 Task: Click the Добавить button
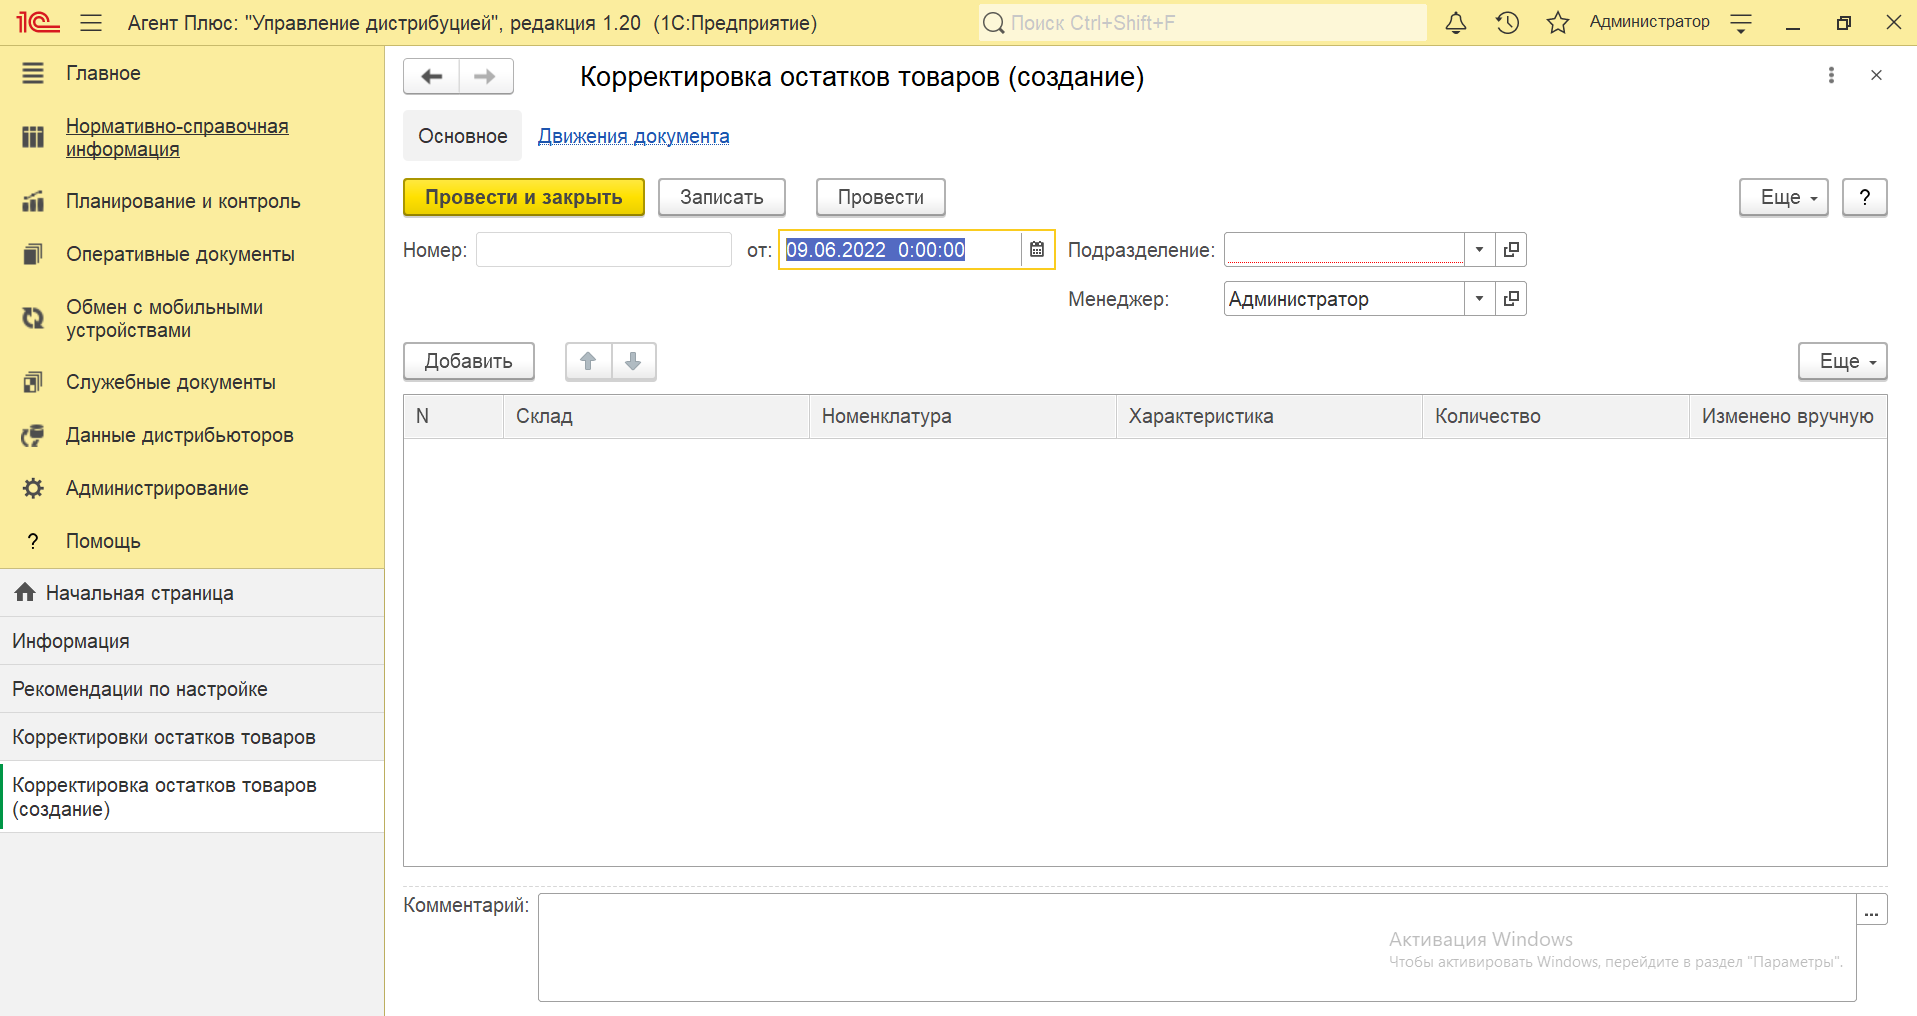tap(468, 362)
